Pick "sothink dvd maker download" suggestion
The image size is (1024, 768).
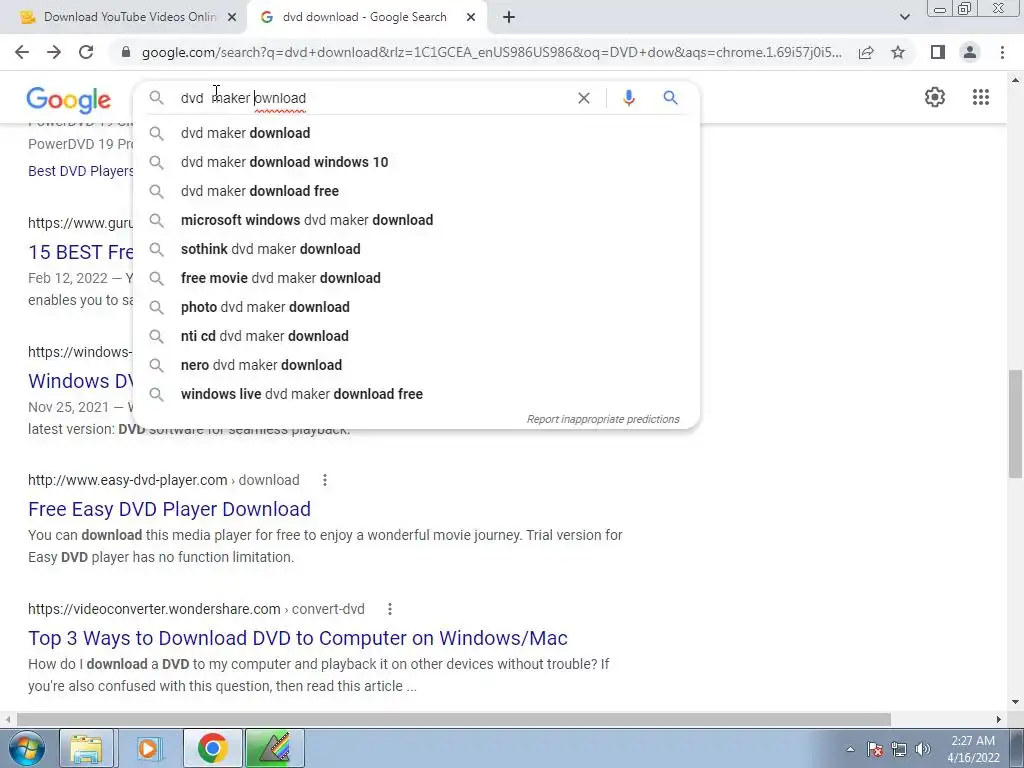415,249
